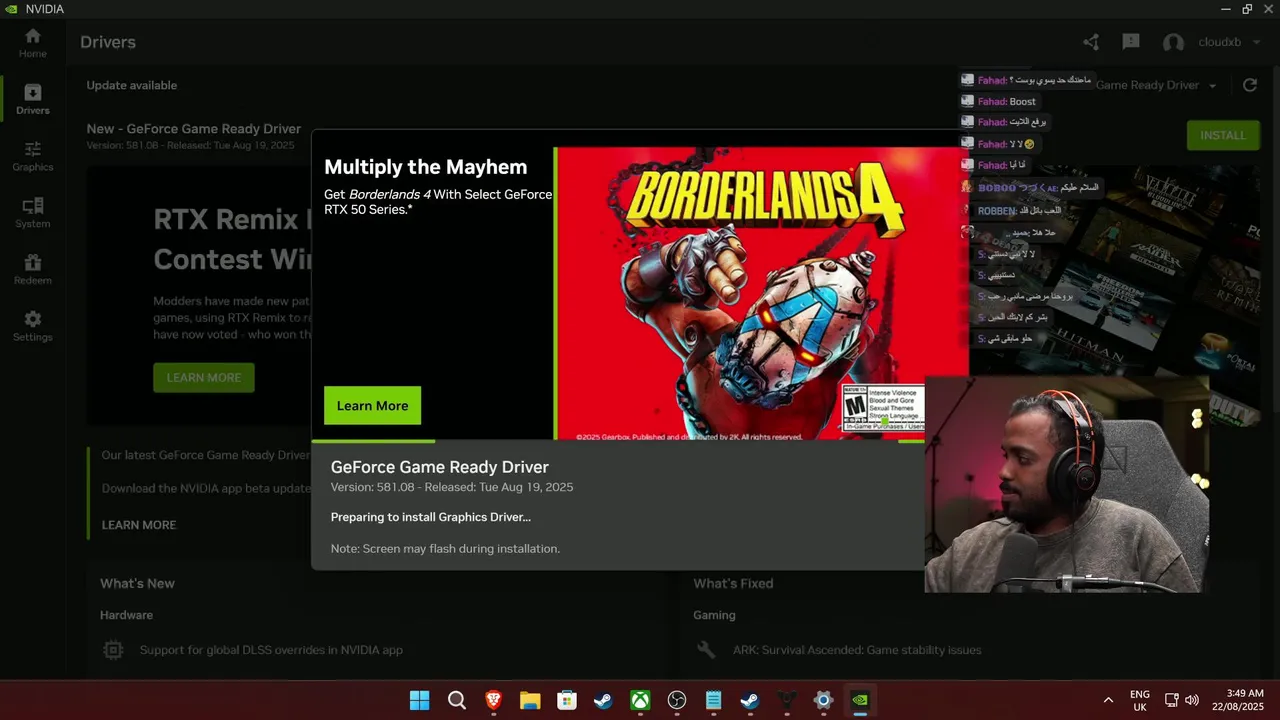Click 'New - GeForce Game Ready Driver' heading
The height and width of the screenshot is (720, 1280).
[x=194, y=129]
